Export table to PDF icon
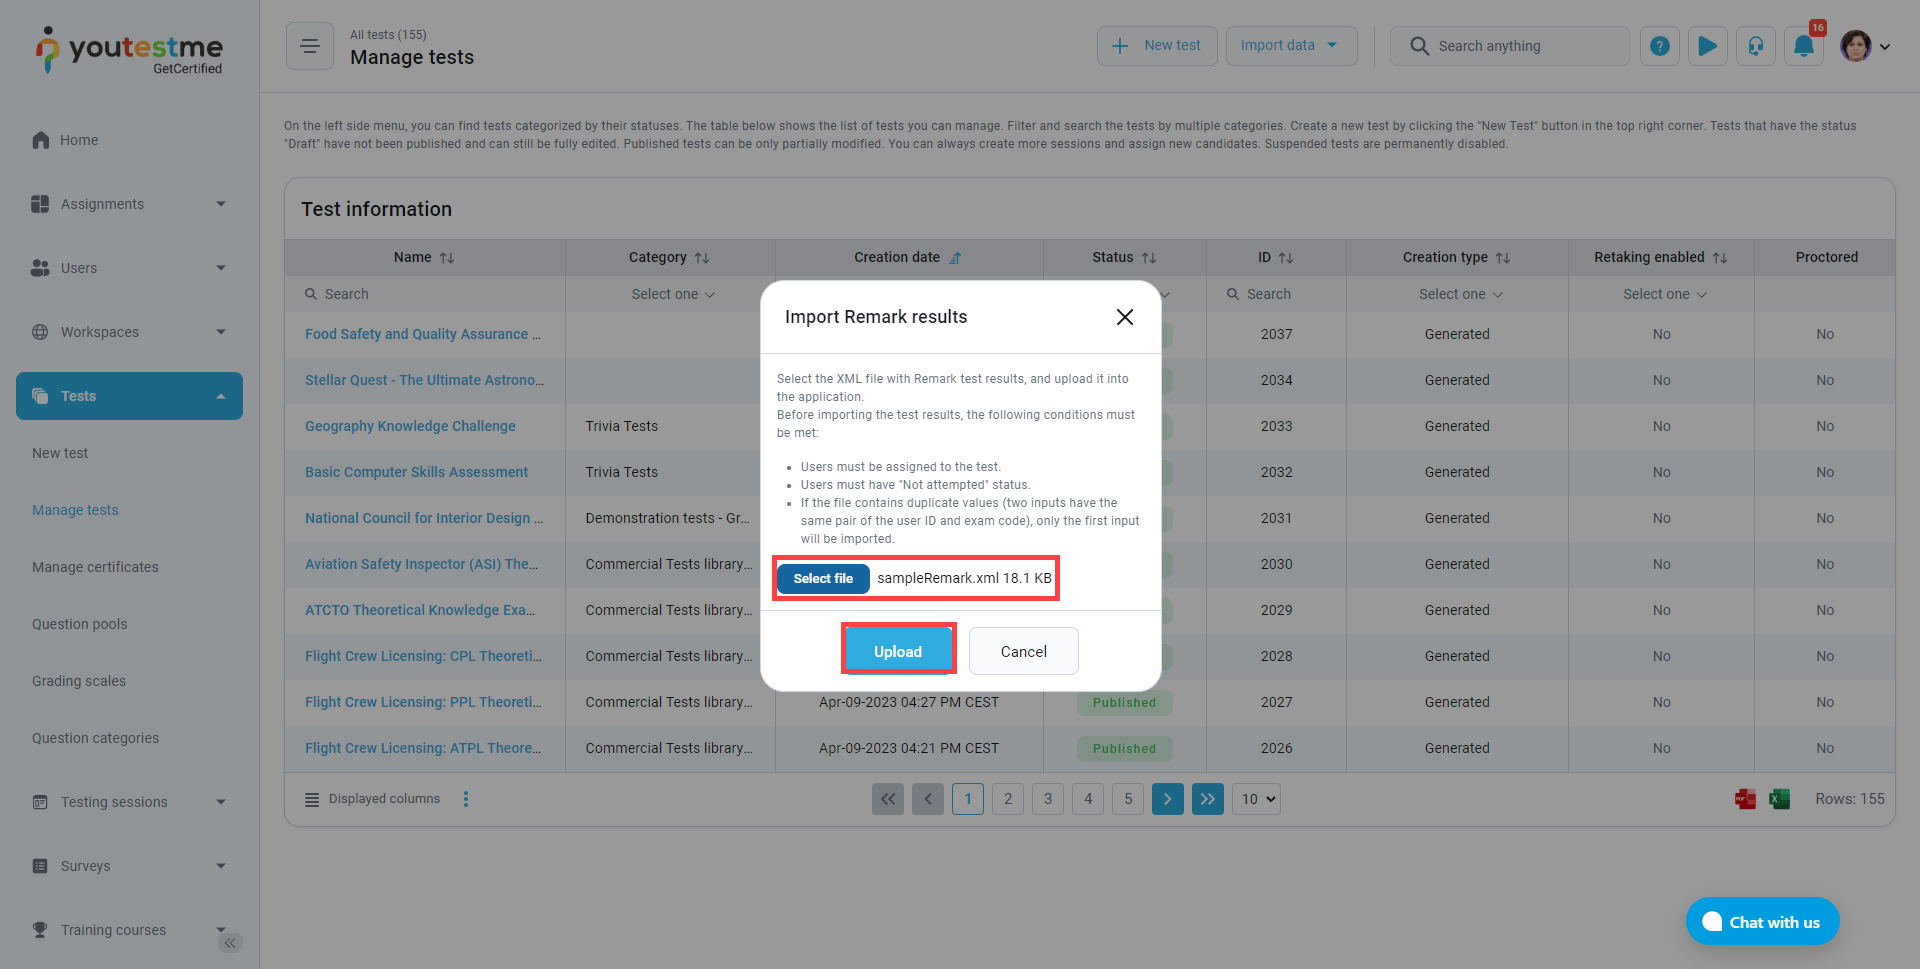Screen dimensions: 1920x969 (1745, 799)
